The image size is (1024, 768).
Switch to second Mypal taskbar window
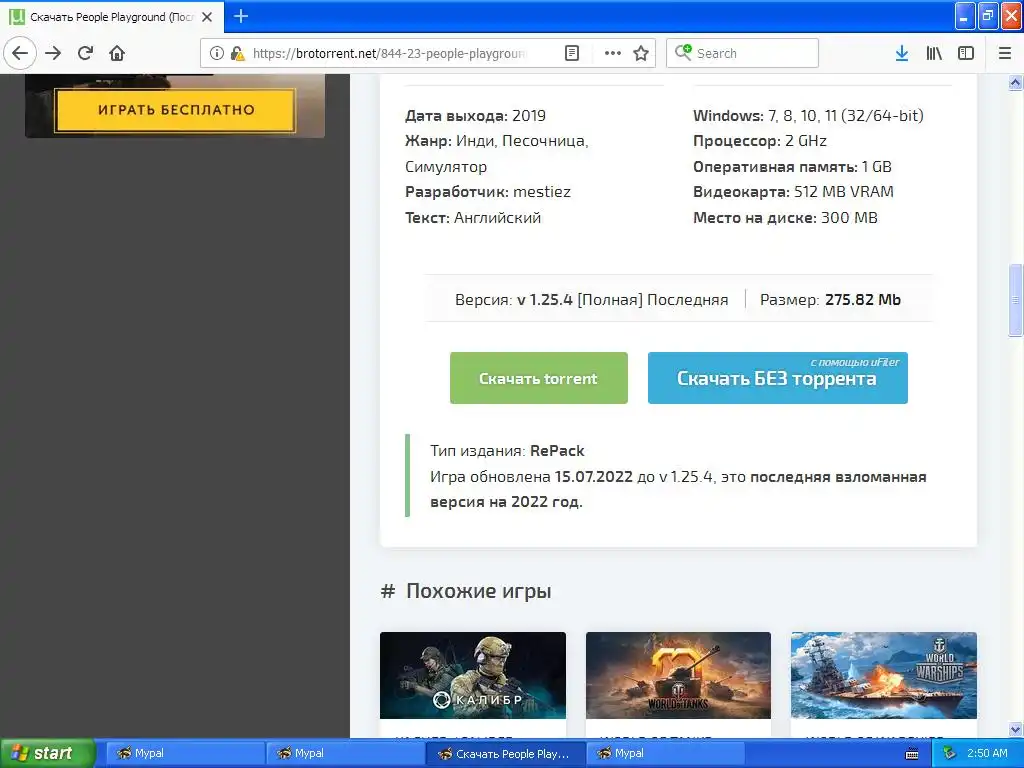345,753
